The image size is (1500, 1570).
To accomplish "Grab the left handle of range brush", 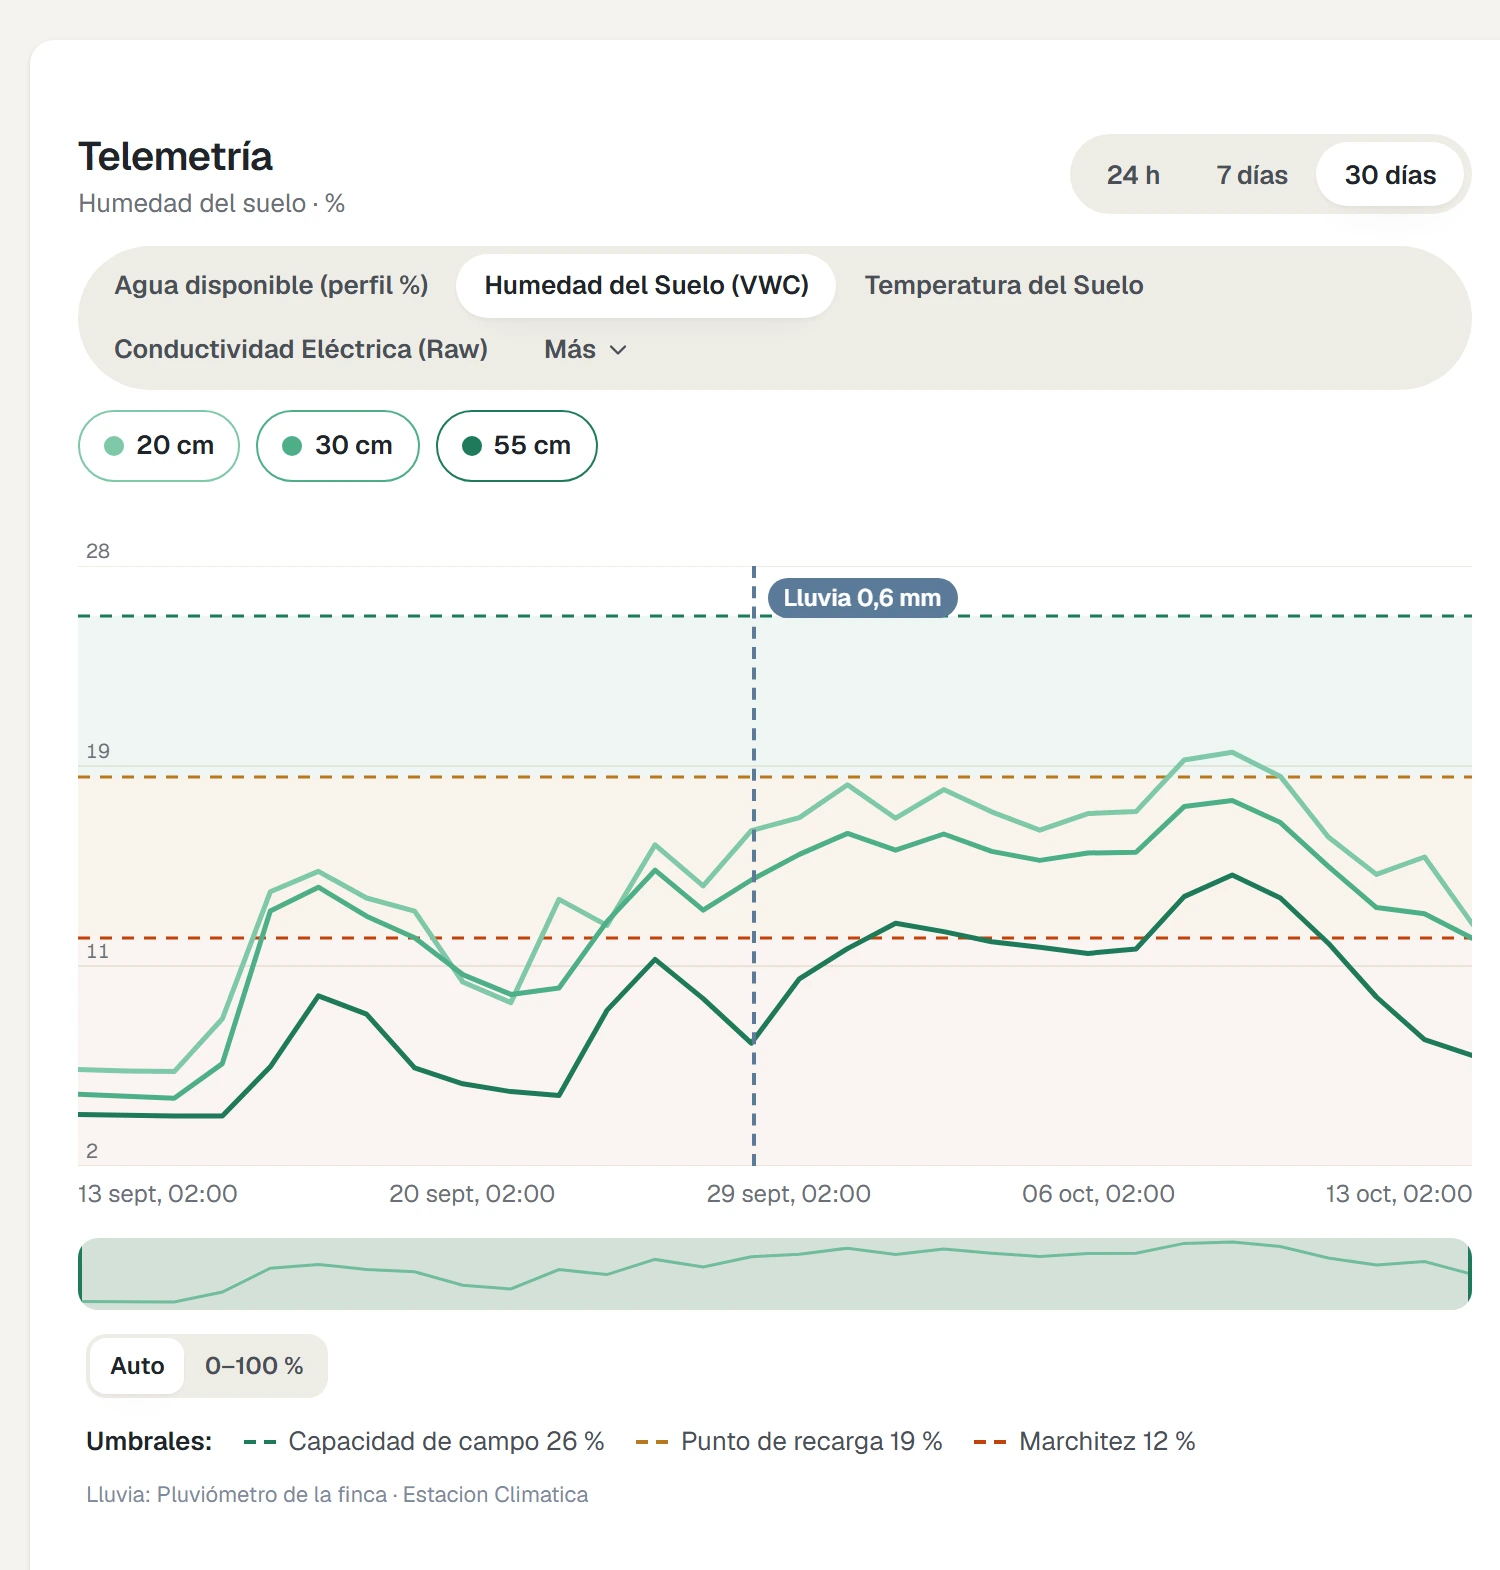I will [81, 1274].
